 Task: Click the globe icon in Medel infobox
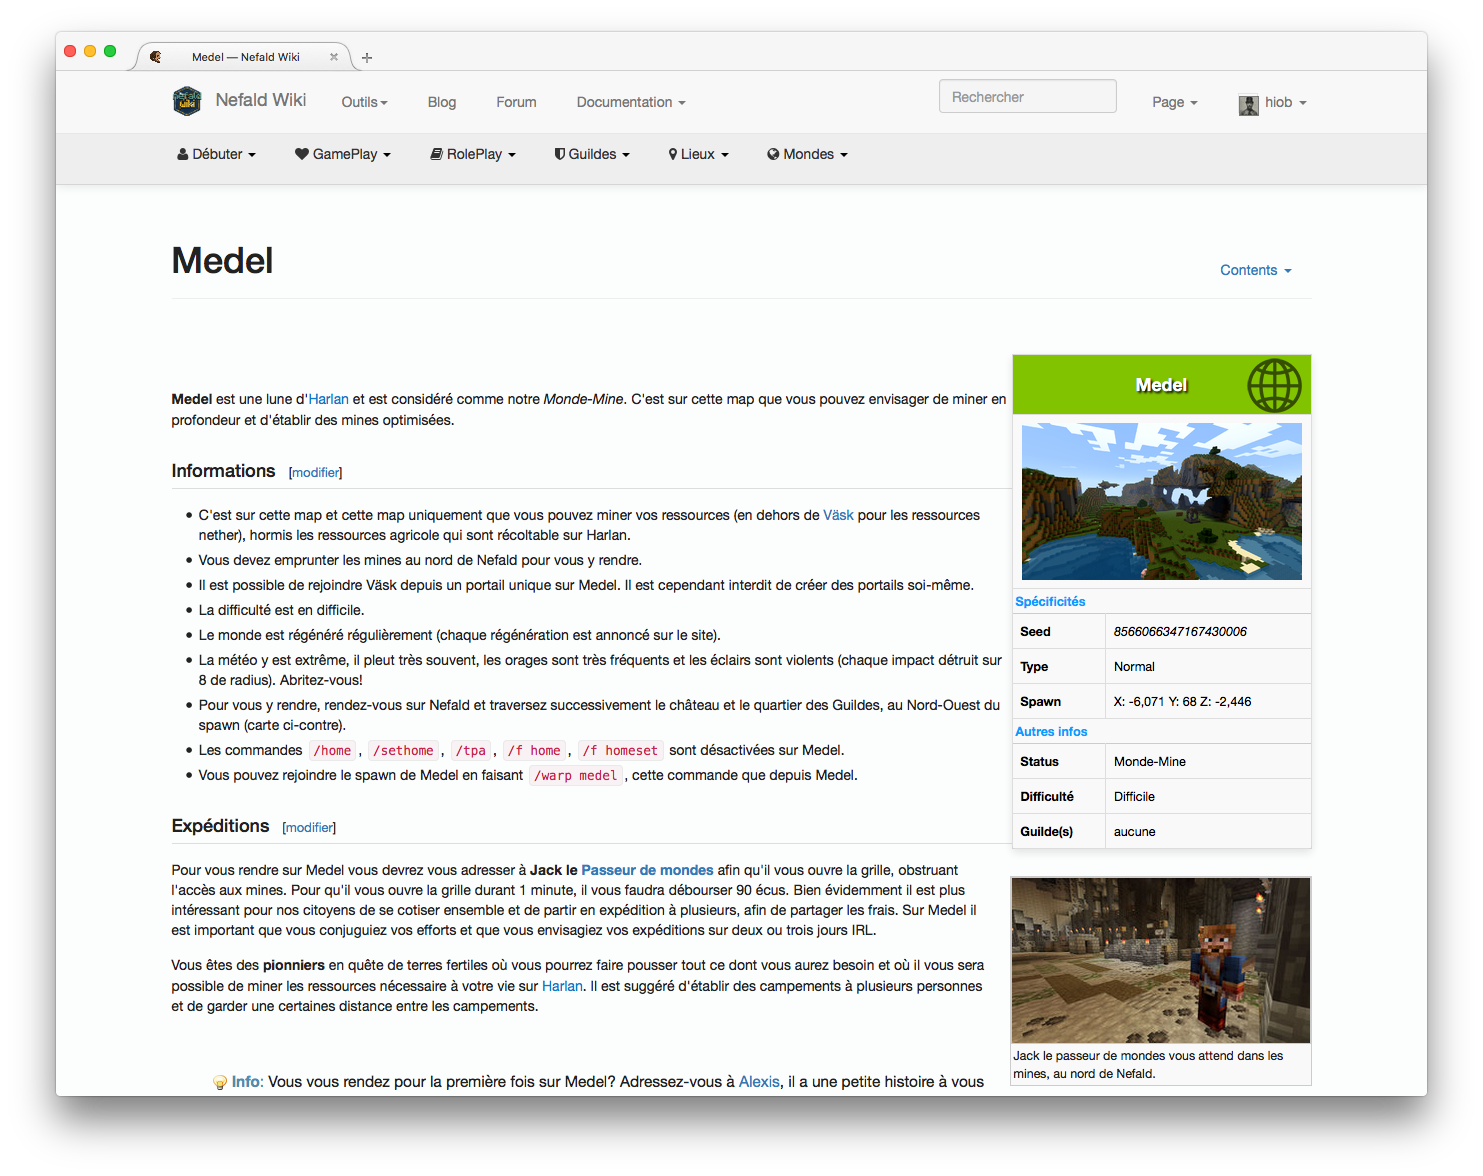pos(1274,385)
